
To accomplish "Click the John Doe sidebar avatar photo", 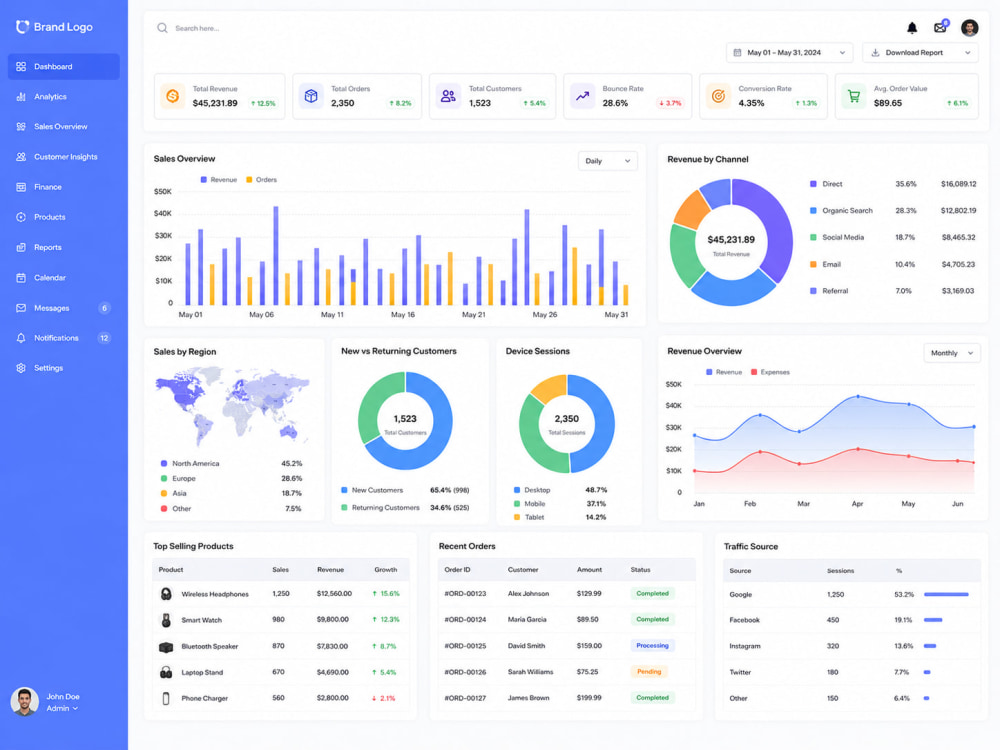I will (24, 702).
